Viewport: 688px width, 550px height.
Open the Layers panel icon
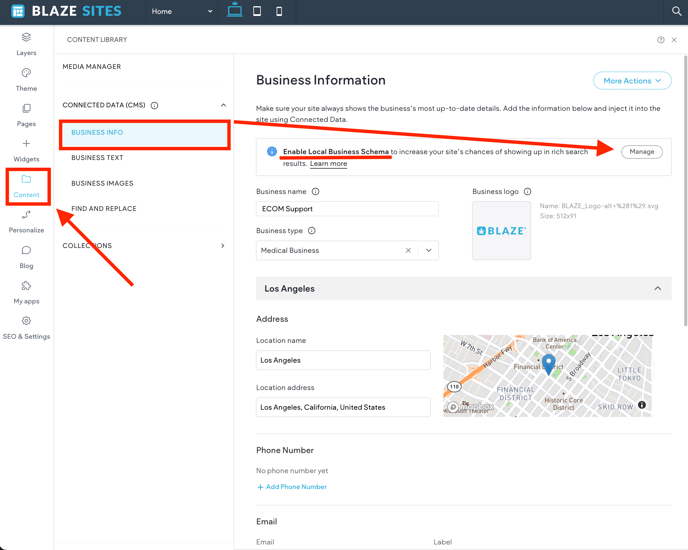pyautogui.click(x=26, y=38)
